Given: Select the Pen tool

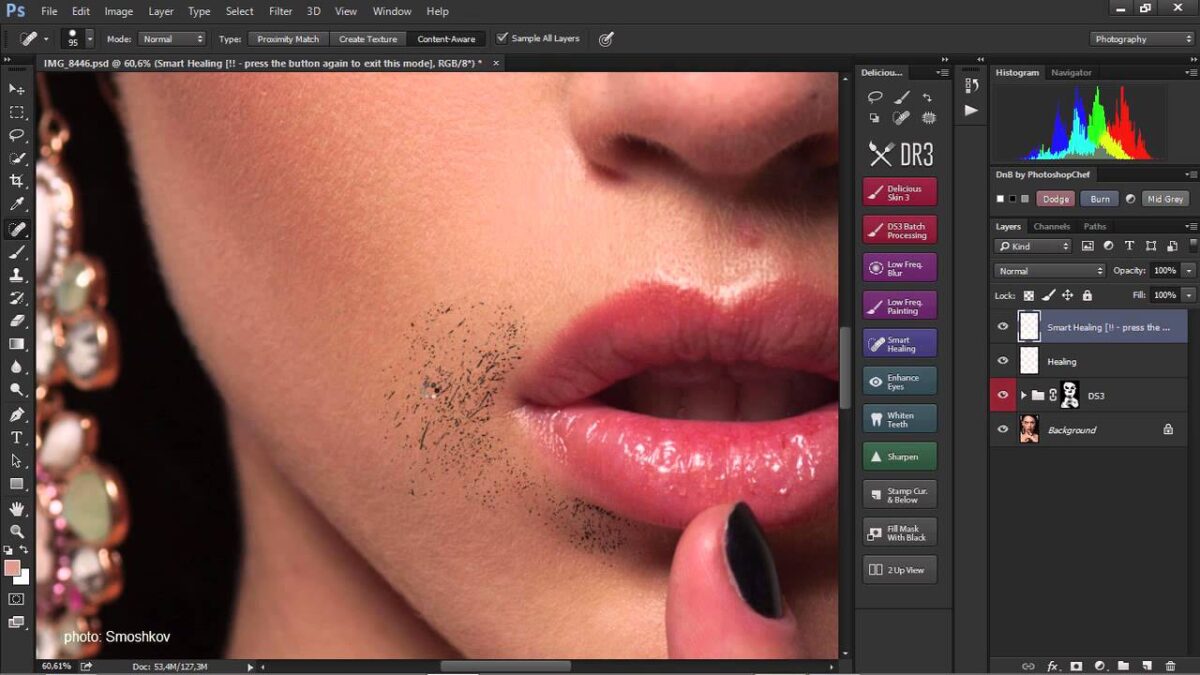Looking at the screenshot, I should (17, 414).
